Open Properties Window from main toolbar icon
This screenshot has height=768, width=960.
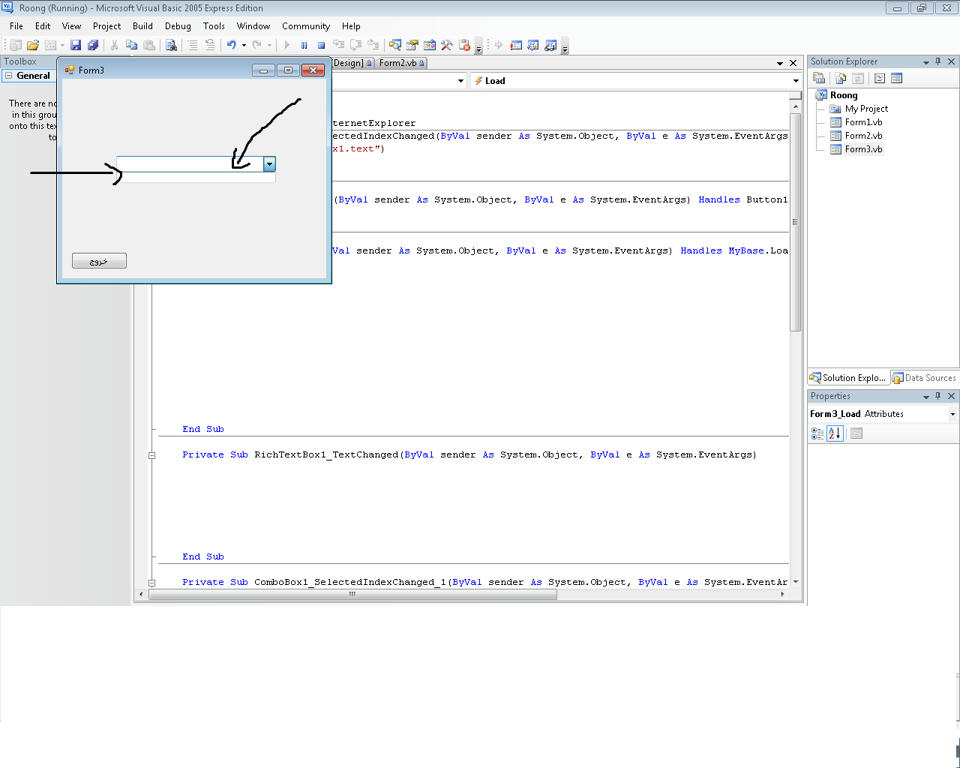click(x=412, y=45)
